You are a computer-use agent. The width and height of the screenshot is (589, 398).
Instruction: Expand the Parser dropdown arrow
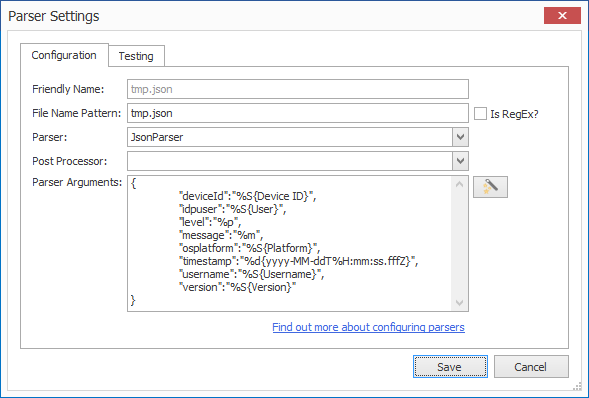[460, 137]
